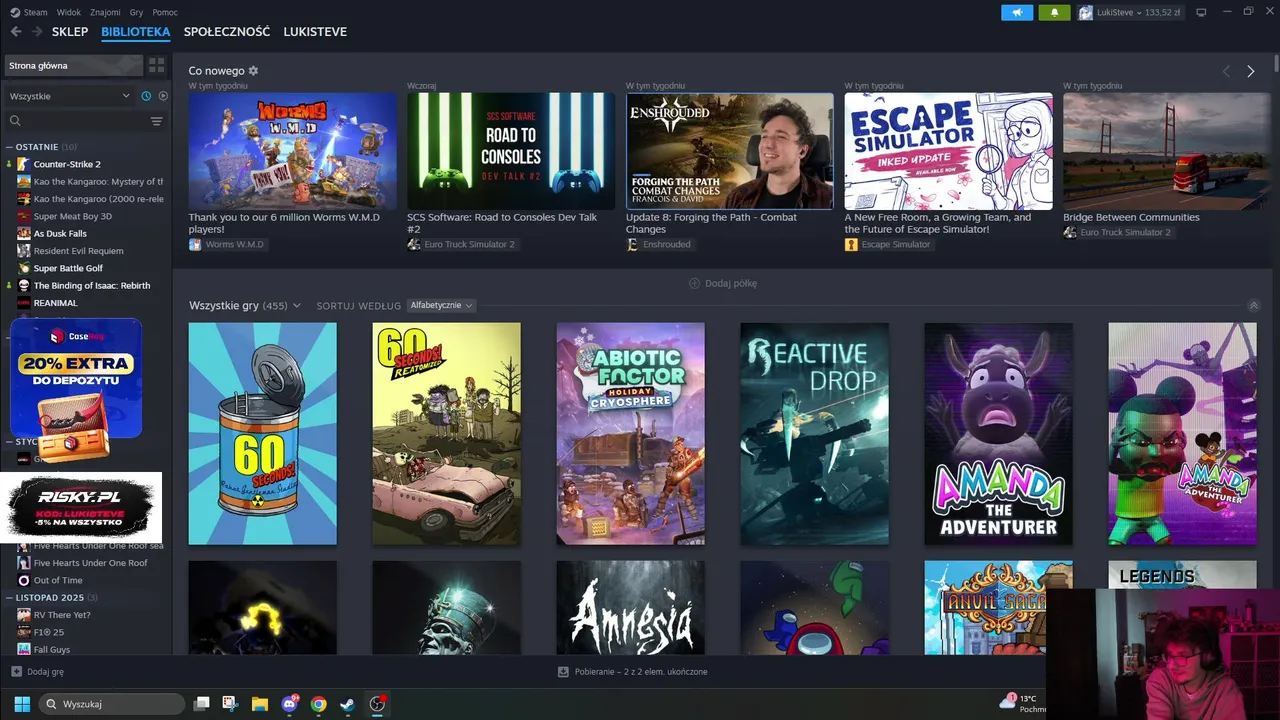Open the LUKISTEVE profile tab
Image resolution: width=1280 pixels, height=720 pixels.
(315, 32)
